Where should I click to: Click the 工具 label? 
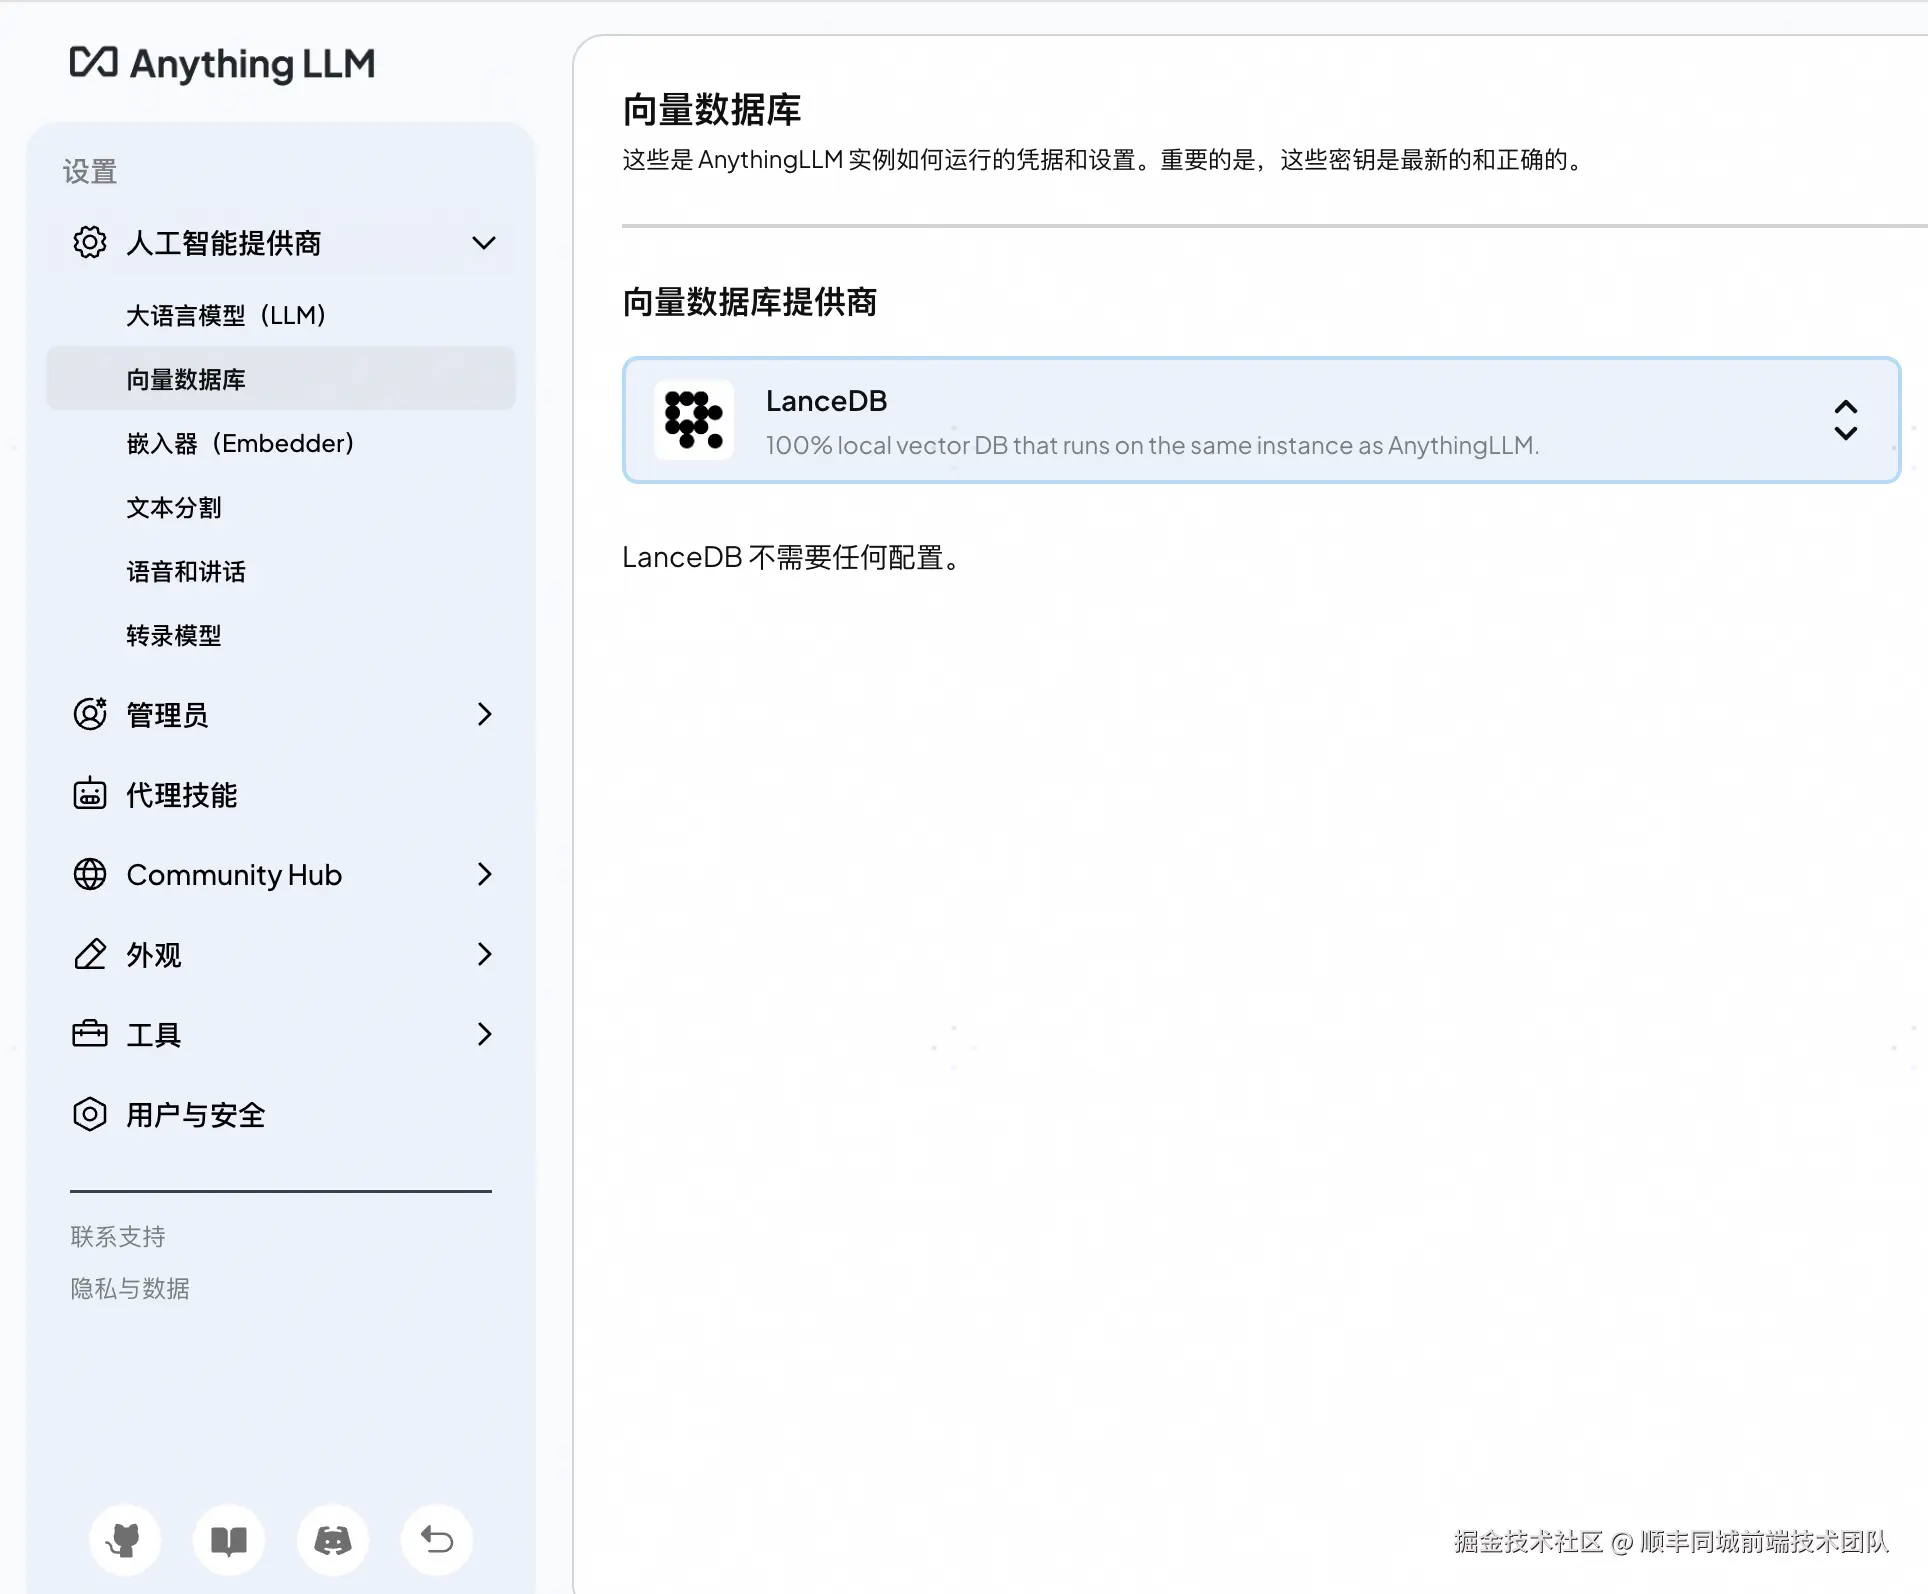pos(153,1035)
